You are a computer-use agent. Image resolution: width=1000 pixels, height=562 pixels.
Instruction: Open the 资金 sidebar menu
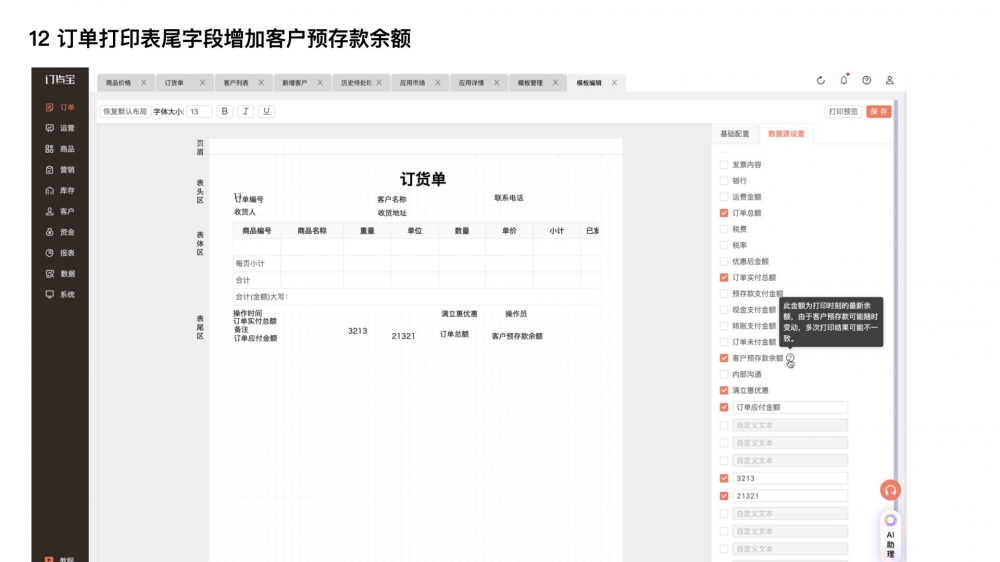(60, 232)
